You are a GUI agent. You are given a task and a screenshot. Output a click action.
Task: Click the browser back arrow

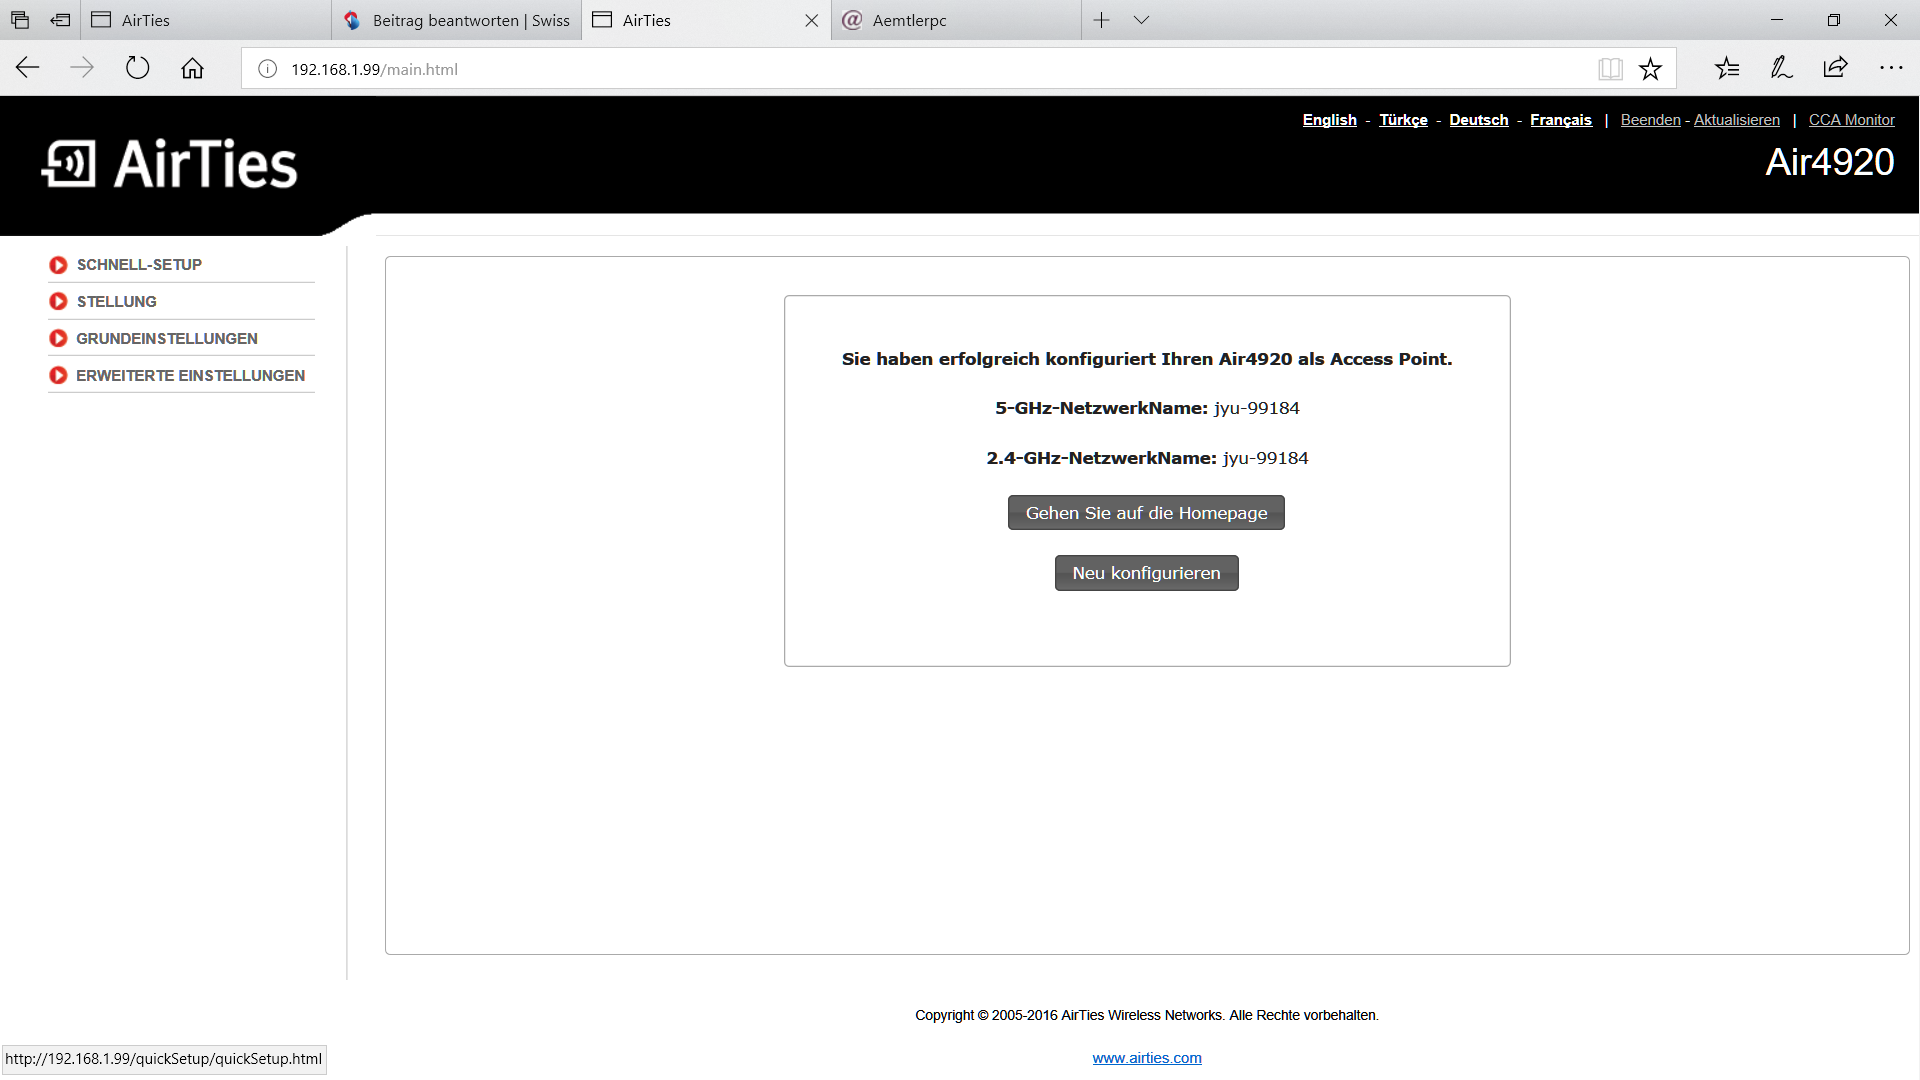pos(27,68)
